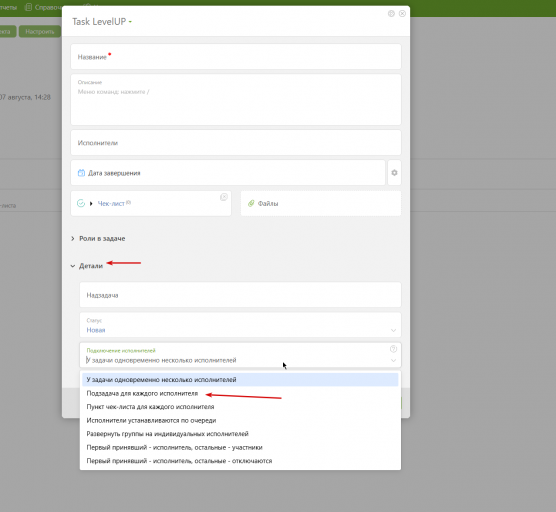Collapse the Детали section
Viewport: 556px width, 512px height.
pyautogui.click(x=87, y=266)
